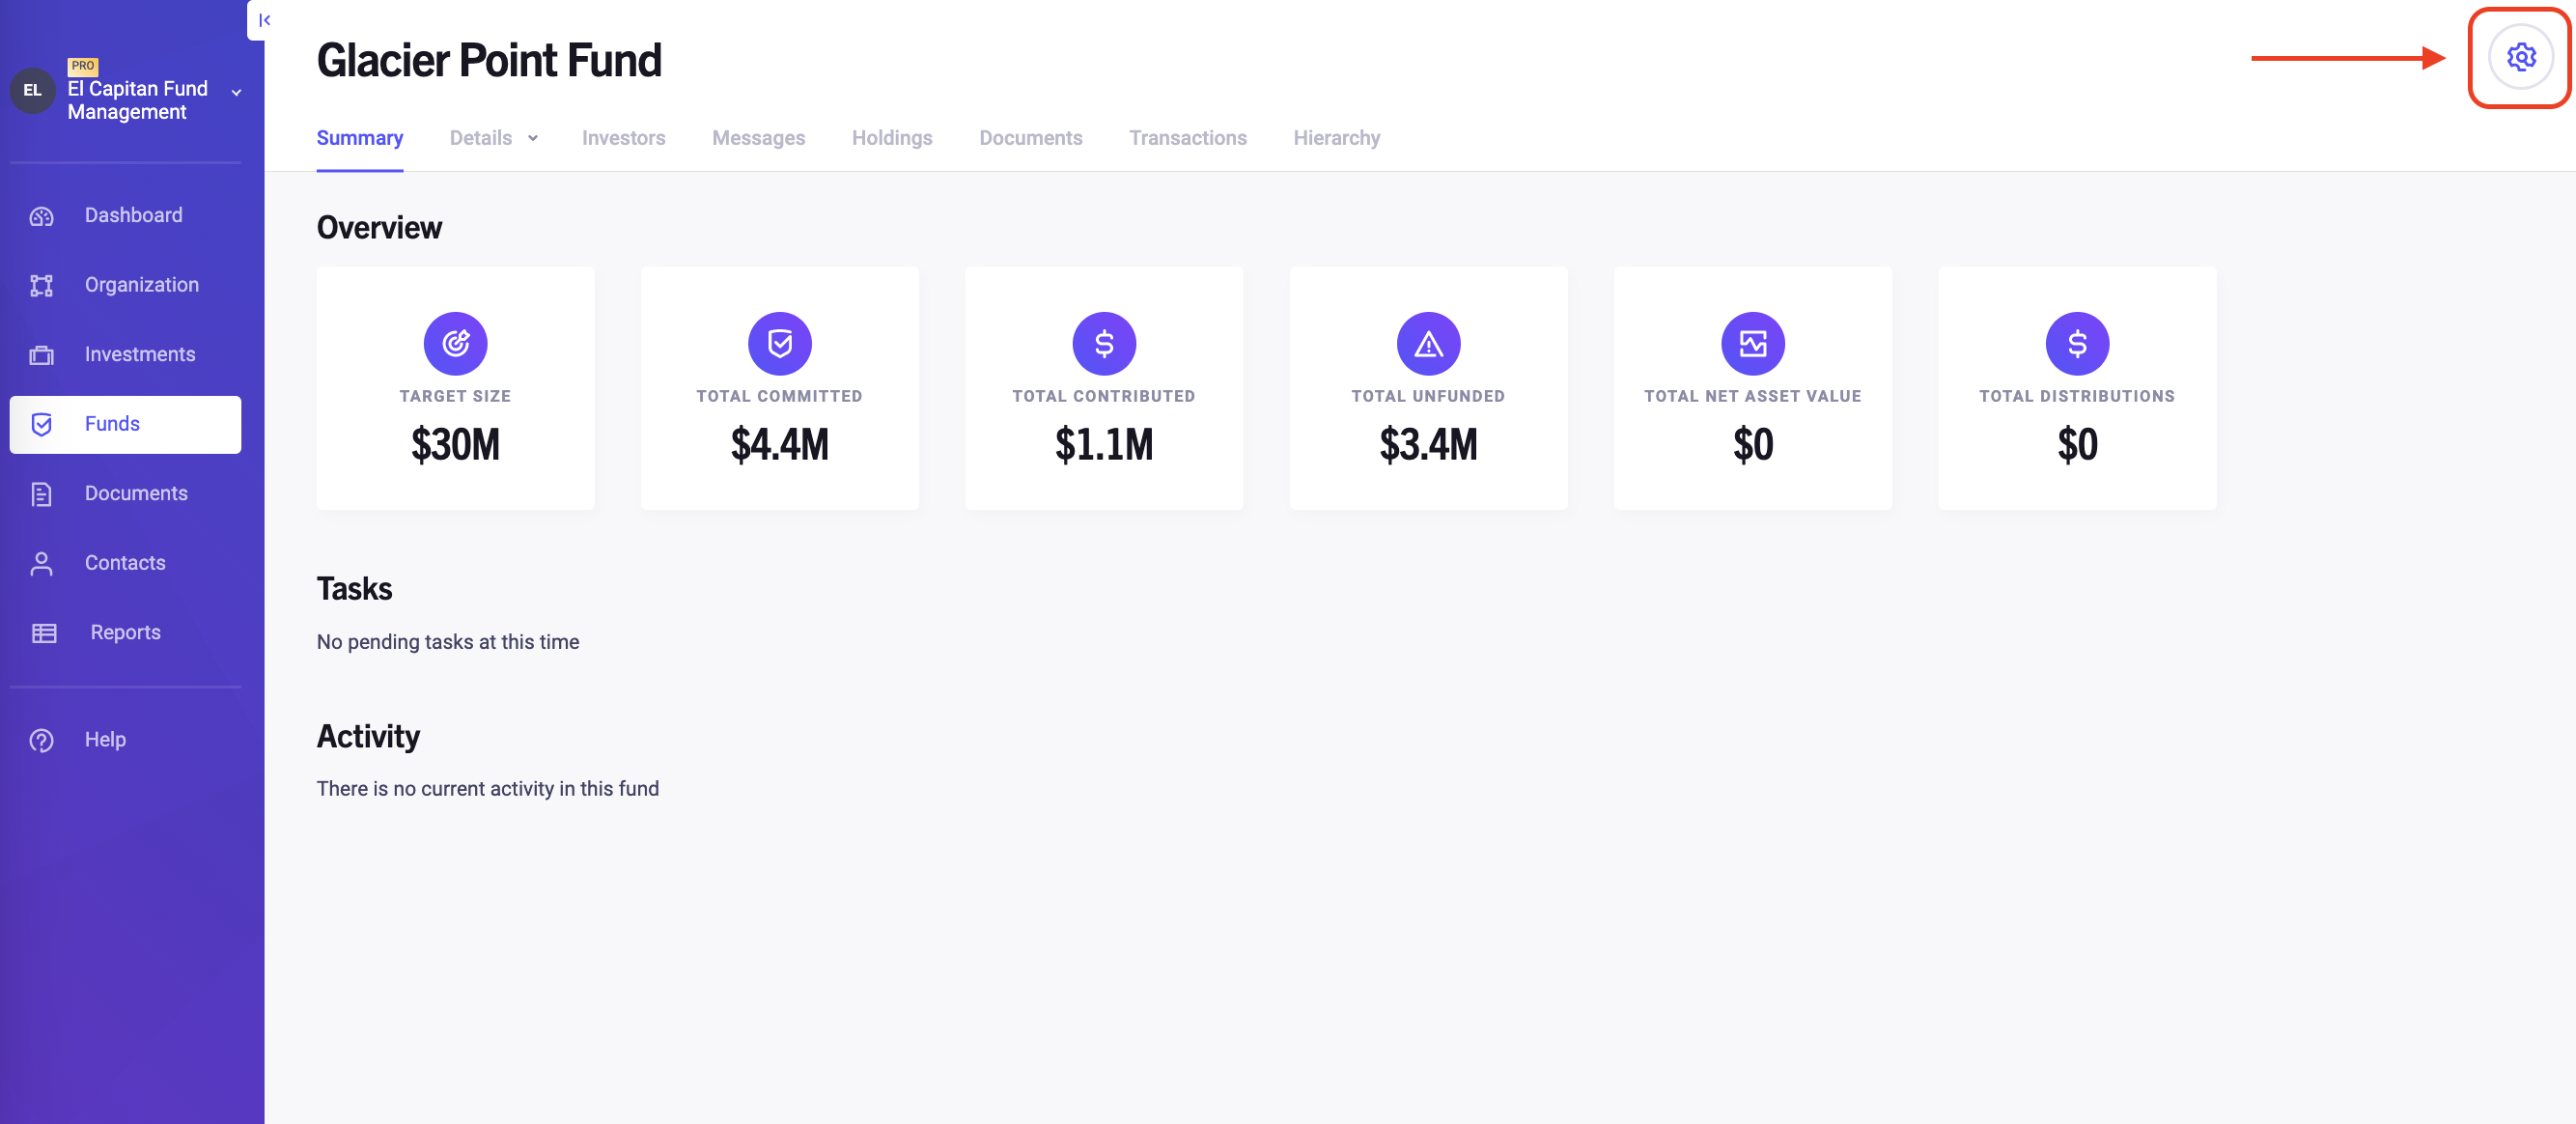Viewport: 2576px width, 1124px height.
Task: Click the $0 total net asset value
Action: click(1752, 444)
